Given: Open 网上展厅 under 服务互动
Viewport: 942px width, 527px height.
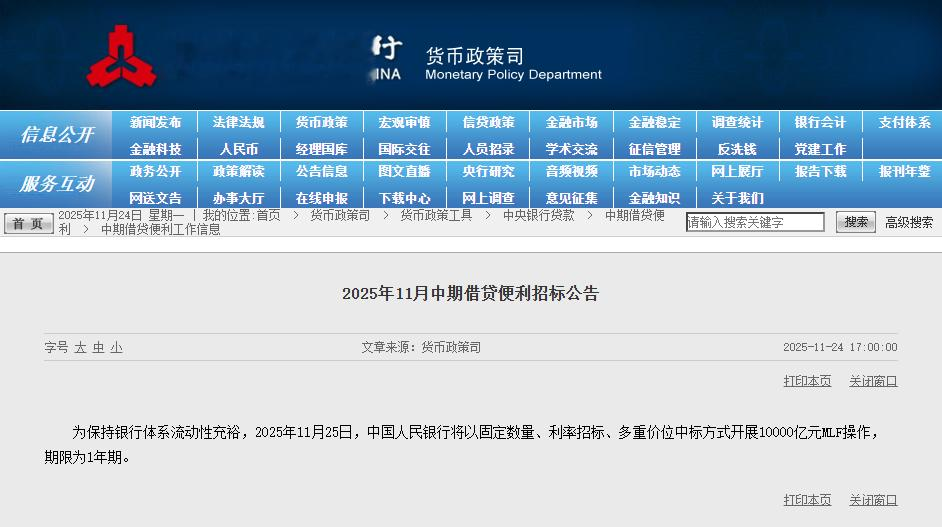Looking at the screenshot, I should point(737,171).
